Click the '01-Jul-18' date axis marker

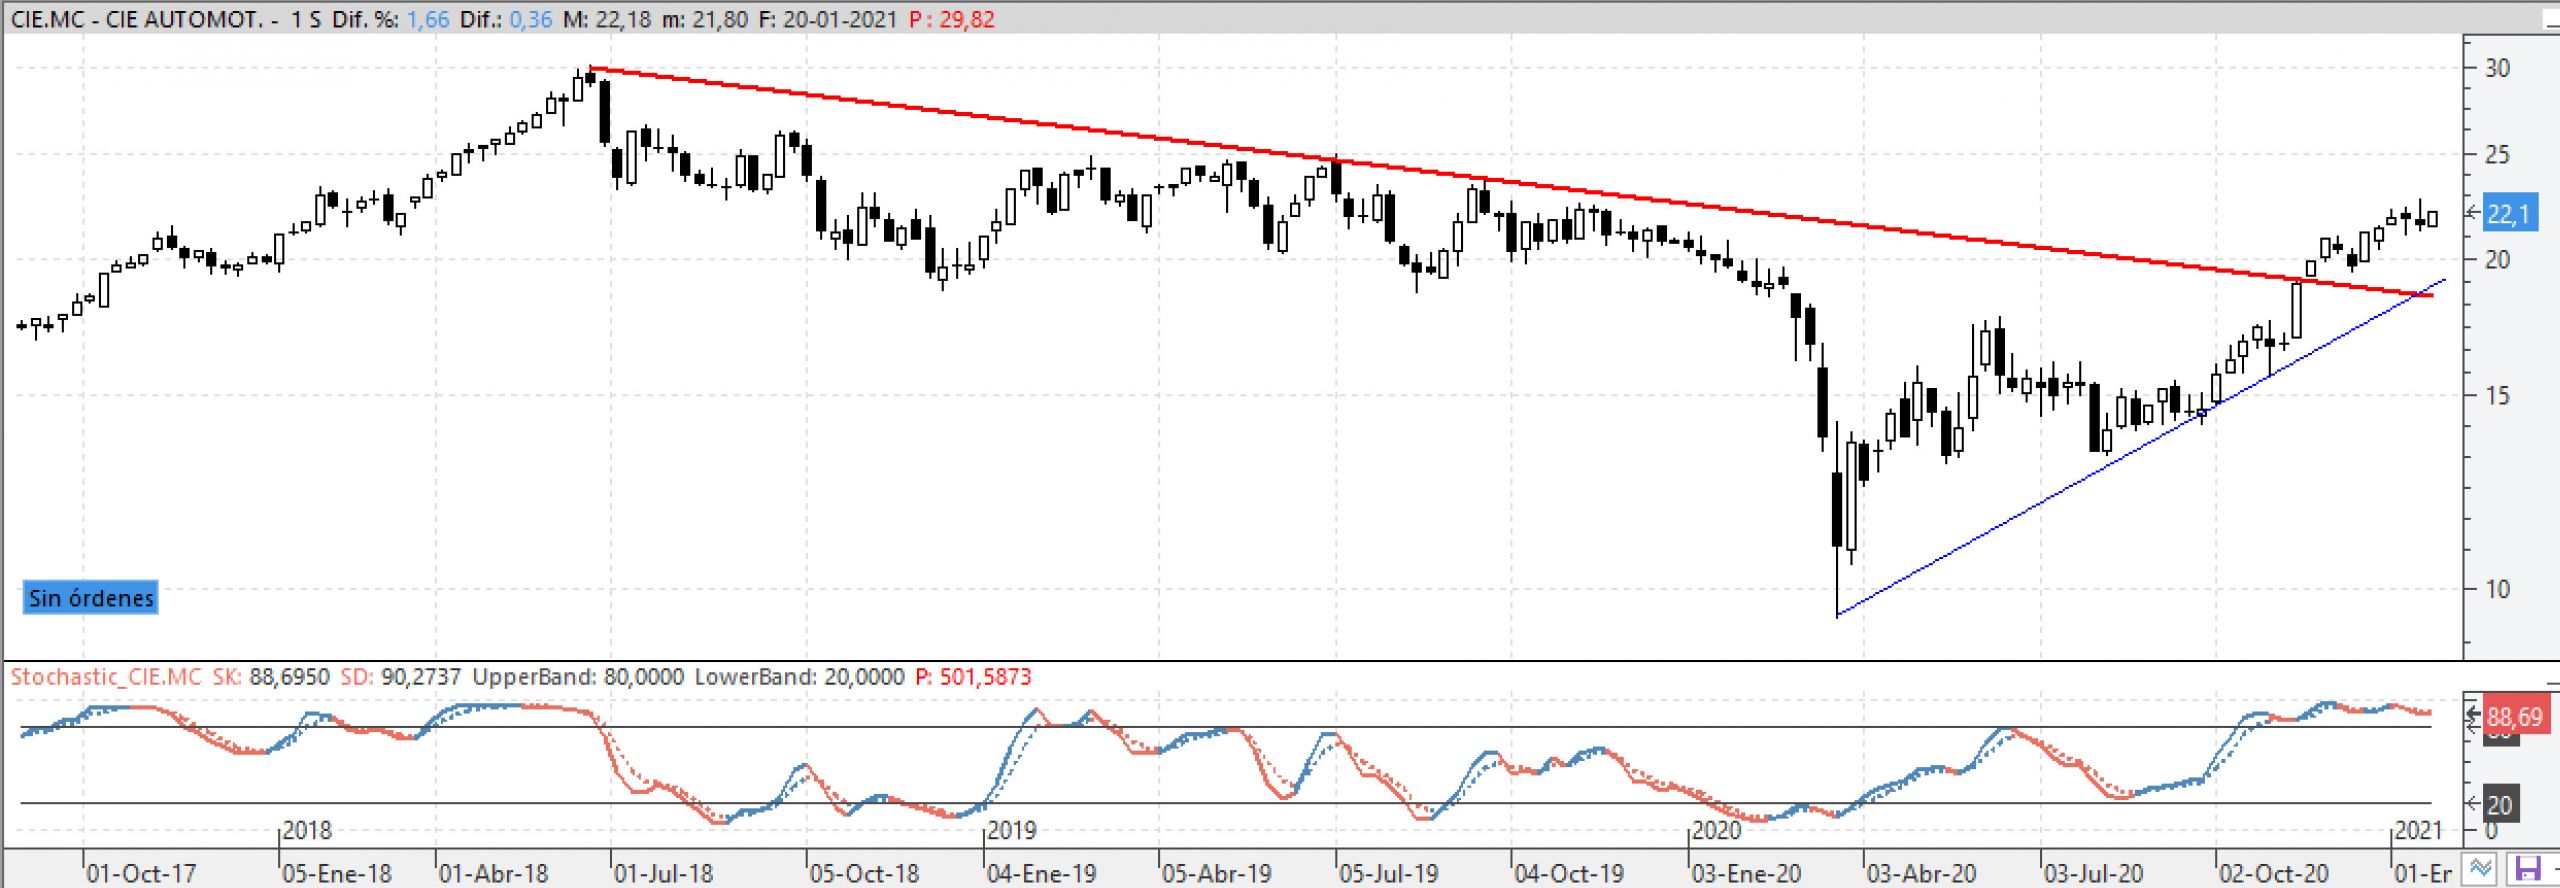coord(663,873)
